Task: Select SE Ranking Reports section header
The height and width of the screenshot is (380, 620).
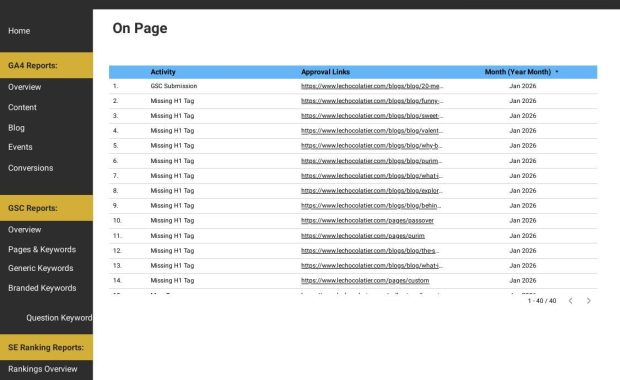Action: tap(46, 347)
